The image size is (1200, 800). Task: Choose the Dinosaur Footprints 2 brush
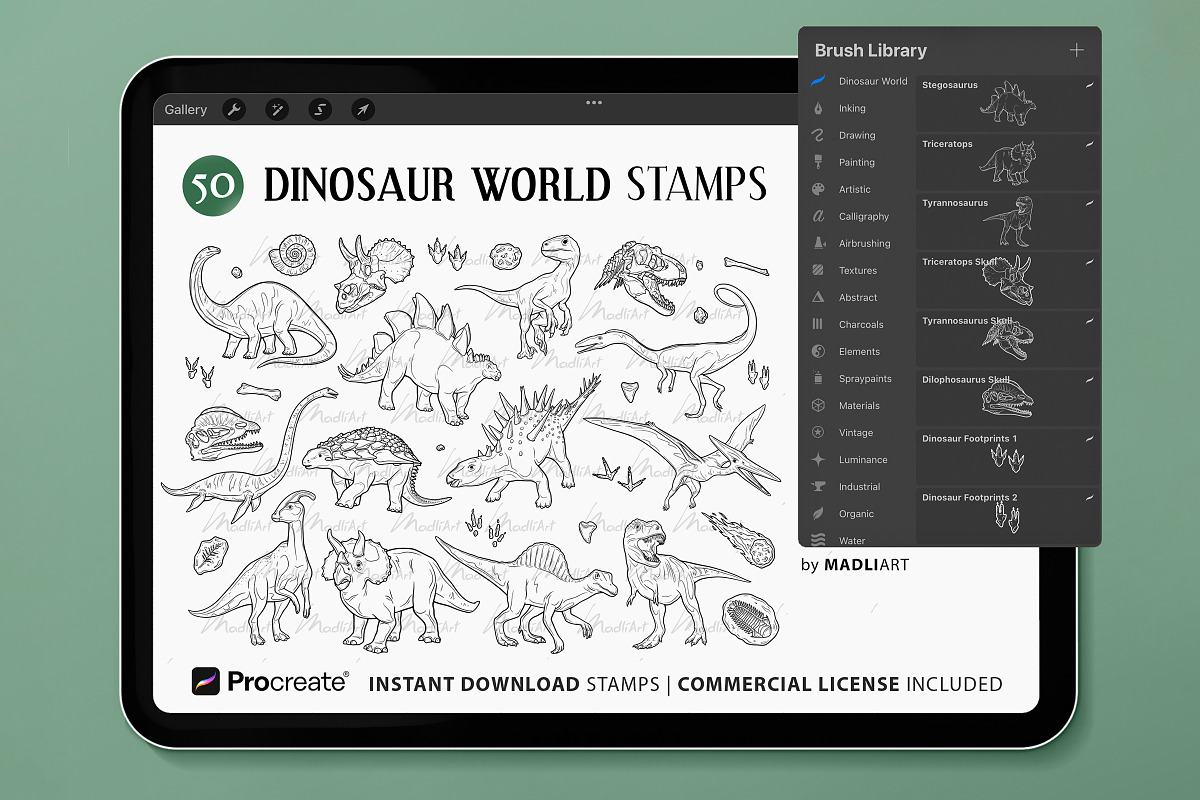tap(1008, 515)
